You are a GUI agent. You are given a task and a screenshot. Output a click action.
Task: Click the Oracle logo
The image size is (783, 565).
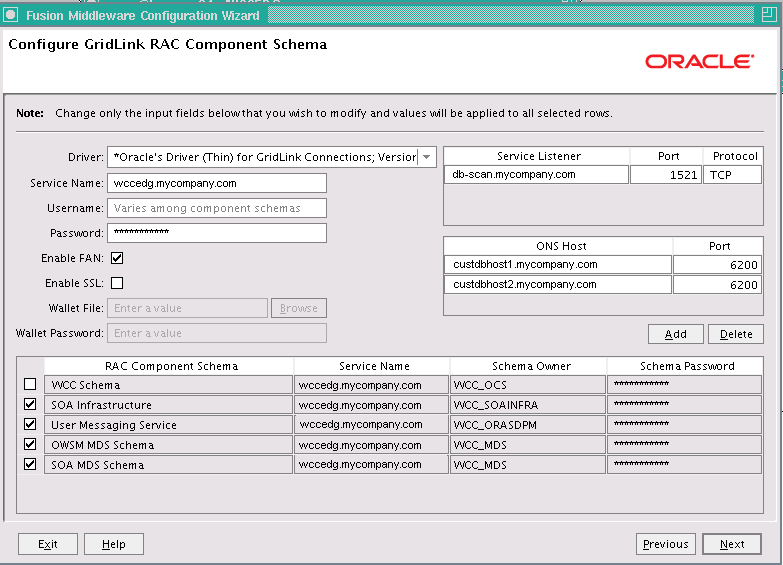tap(699, 61)
